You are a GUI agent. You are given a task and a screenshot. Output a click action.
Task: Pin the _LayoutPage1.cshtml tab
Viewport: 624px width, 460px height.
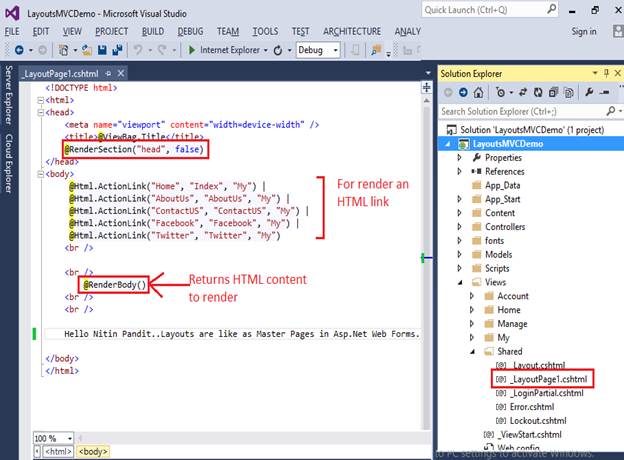109,74
